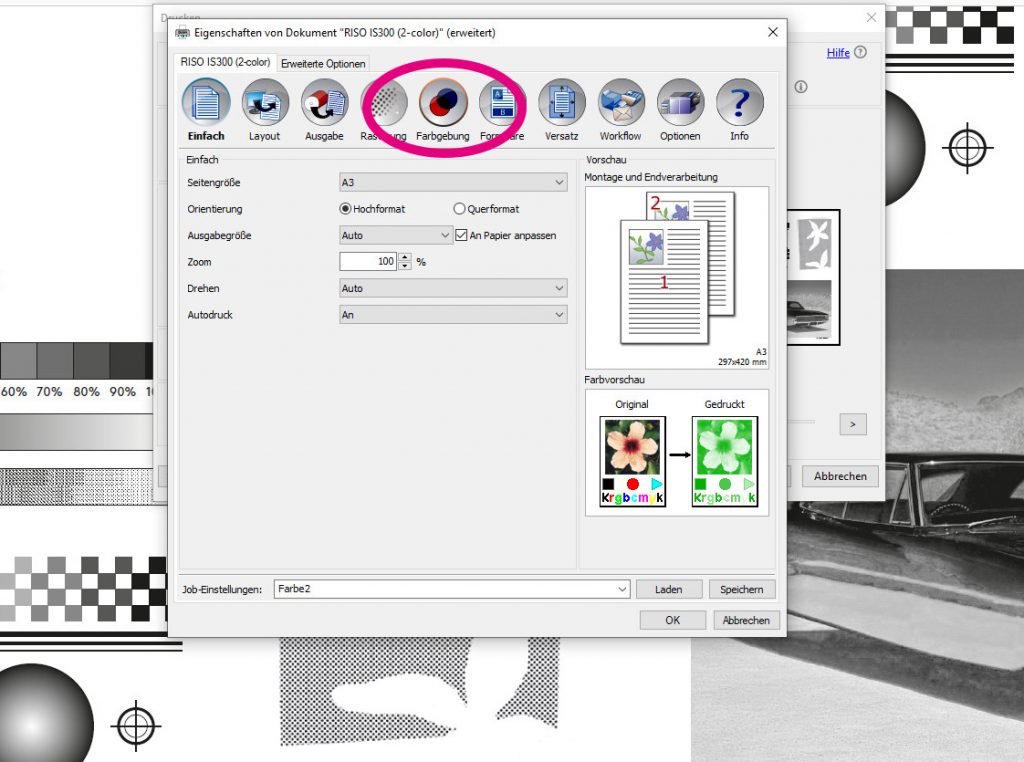Increase Zoom with the up stepper arrow
1024x762 pixels.
pos(405,257)
